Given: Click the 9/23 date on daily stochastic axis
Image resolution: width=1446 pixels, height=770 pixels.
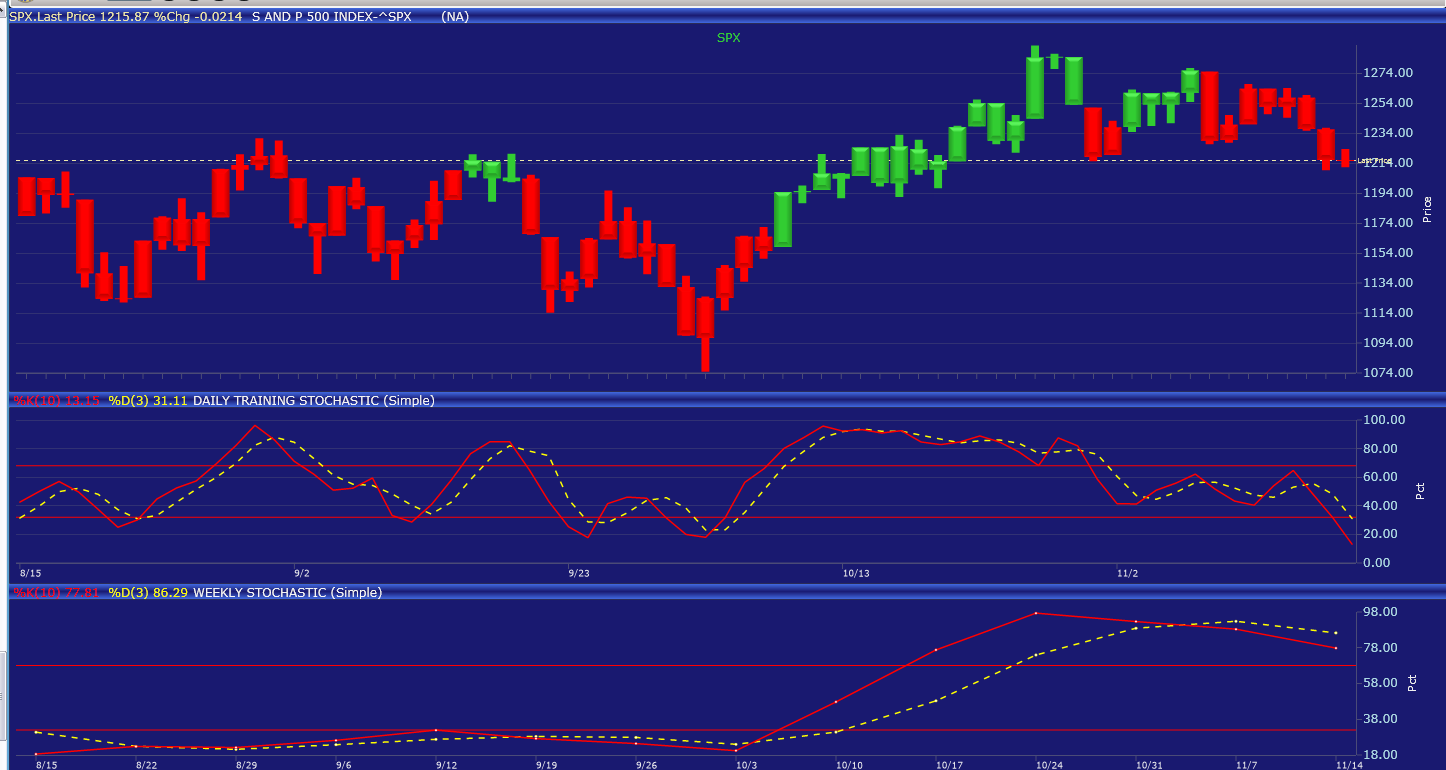Looking at the screenshot, I should (x=578, y=574).
